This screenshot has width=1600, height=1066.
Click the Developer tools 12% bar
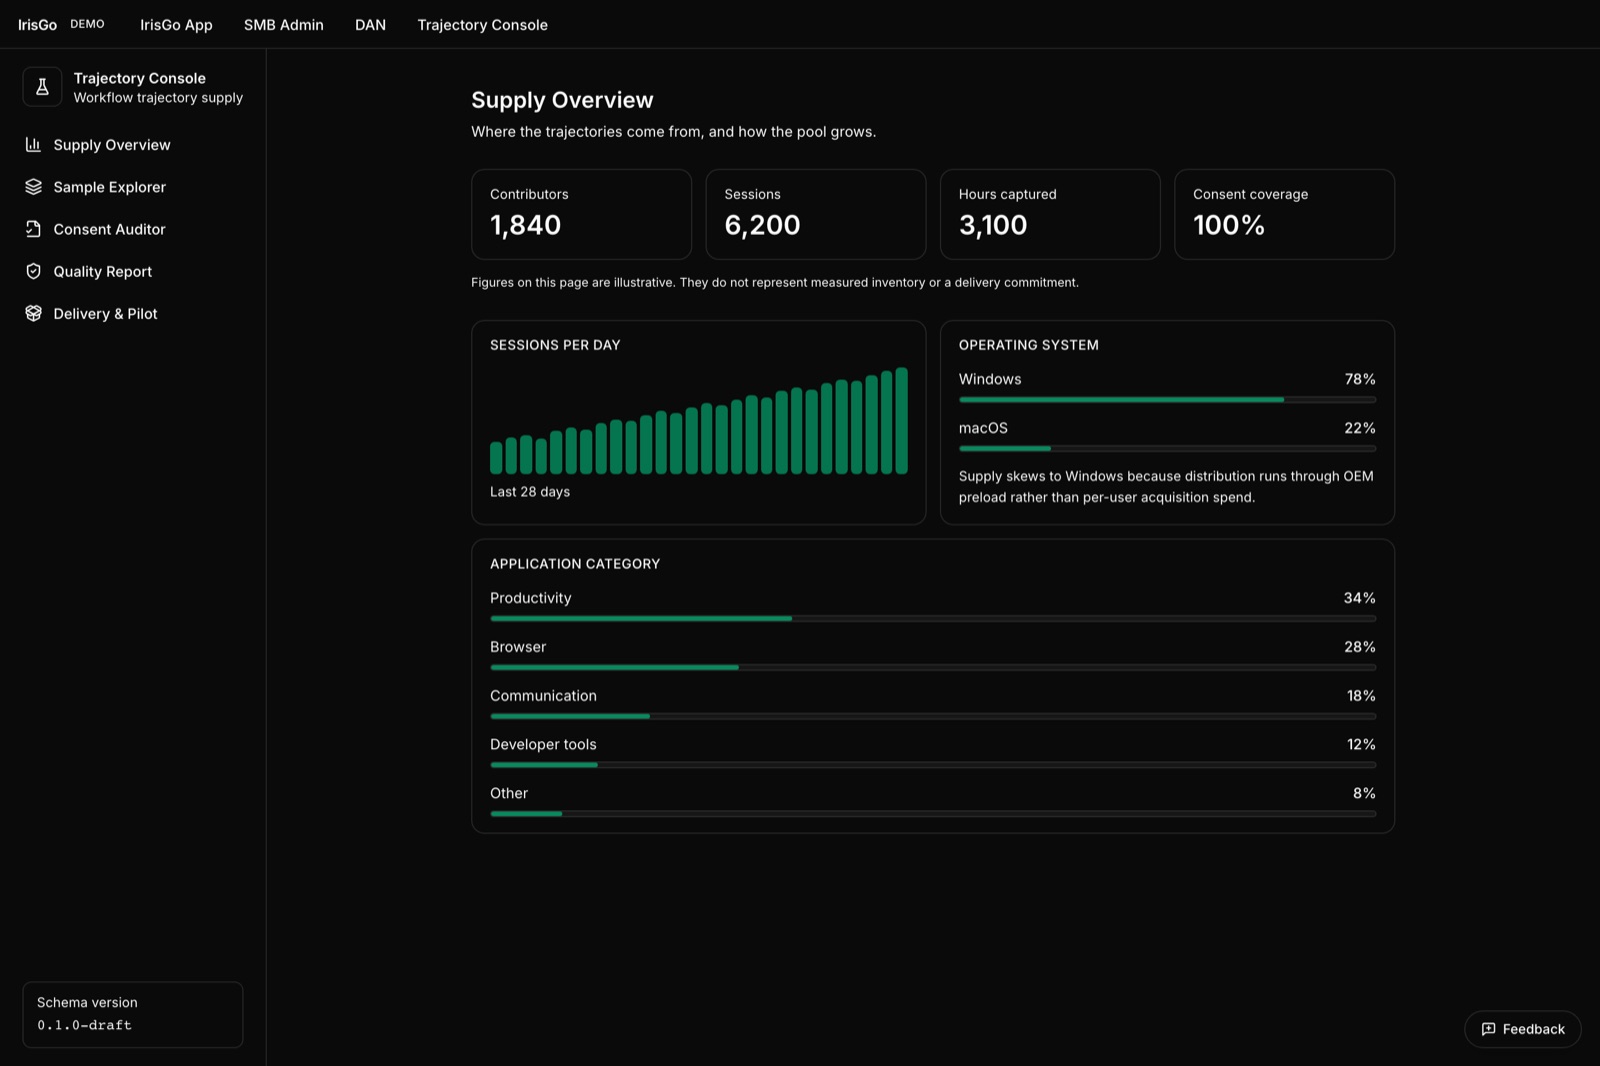coord(933,765)
